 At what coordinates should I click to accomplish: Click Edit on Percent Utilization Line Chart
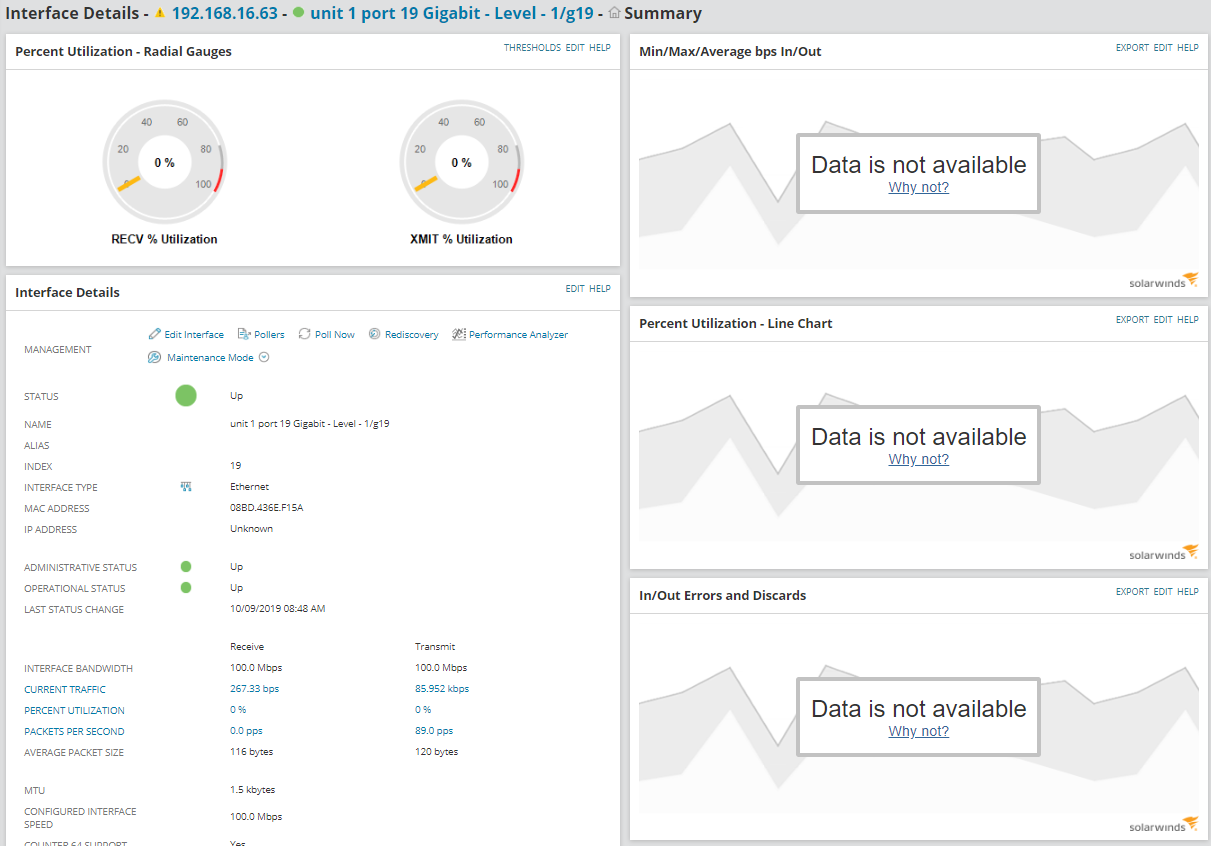tap(1163, 320)
